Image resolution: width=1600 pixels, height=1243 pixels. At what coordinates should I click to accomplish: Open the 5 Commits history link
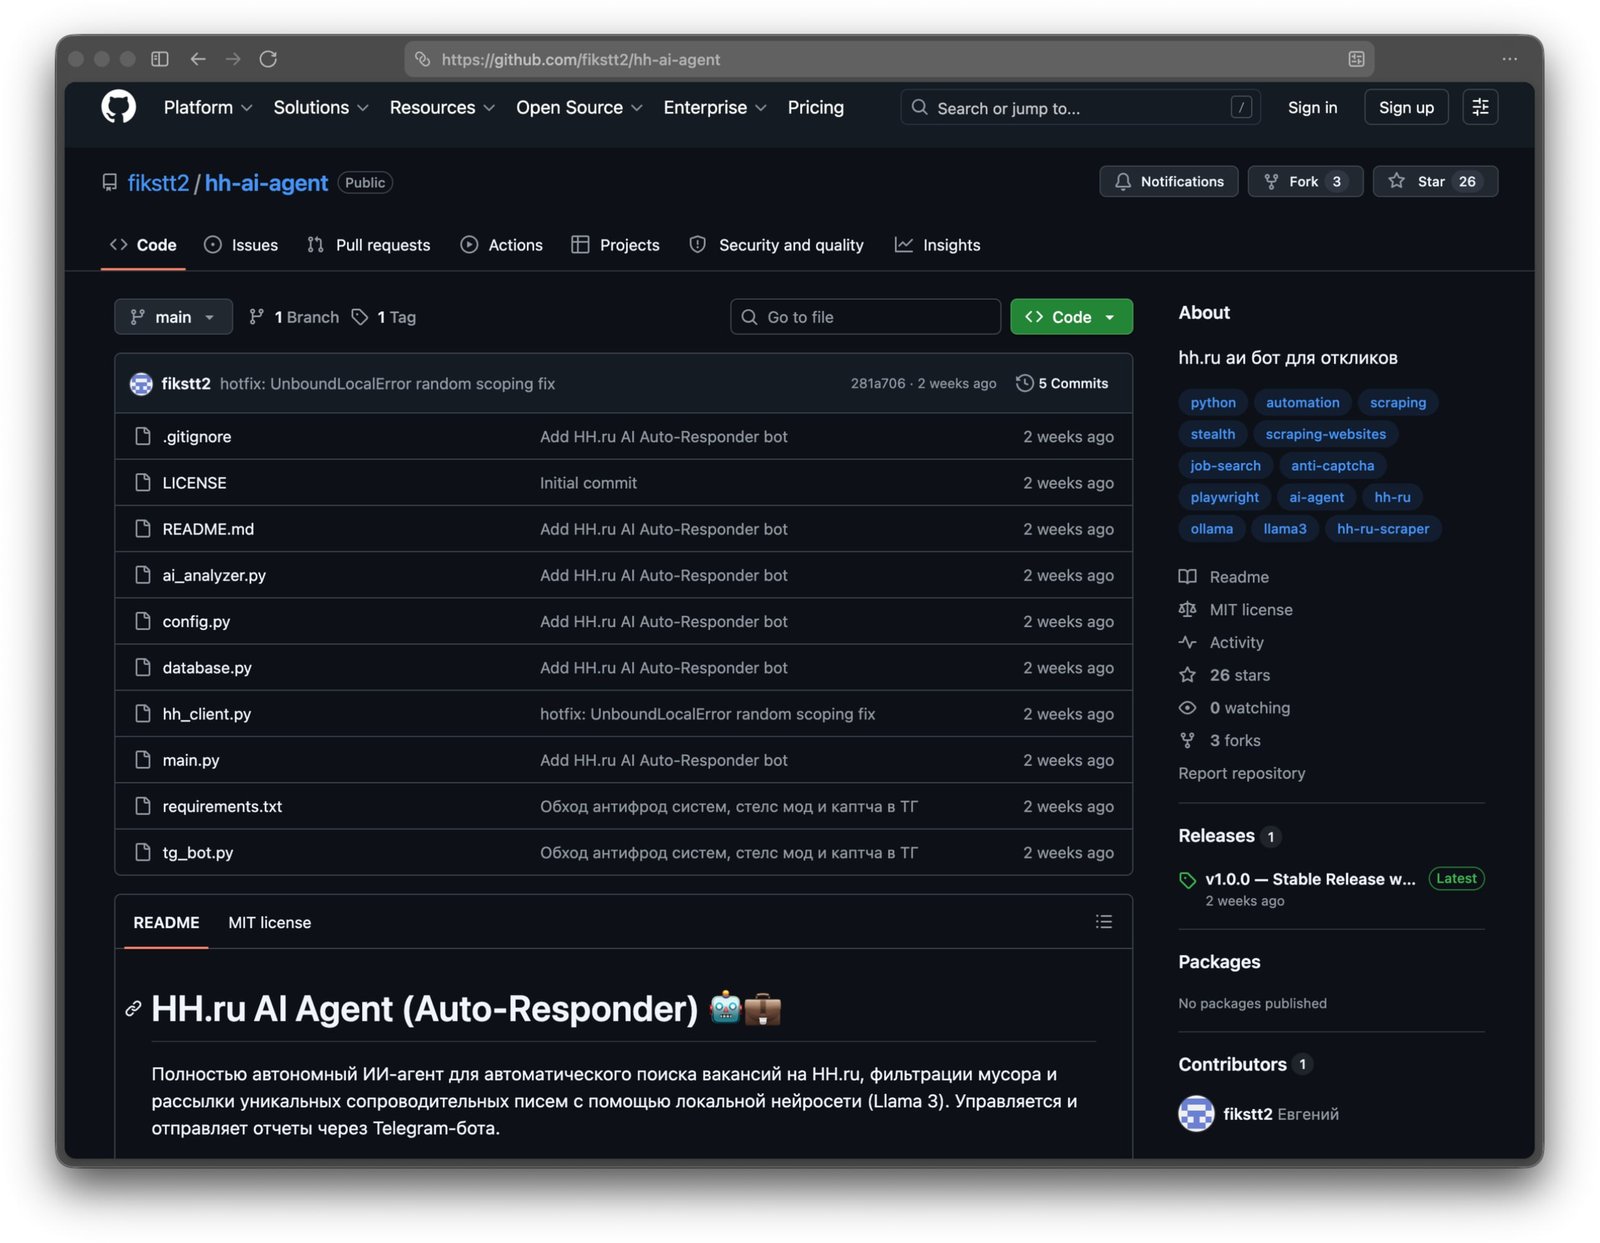pyautogui.click(x=1062, y=383)
